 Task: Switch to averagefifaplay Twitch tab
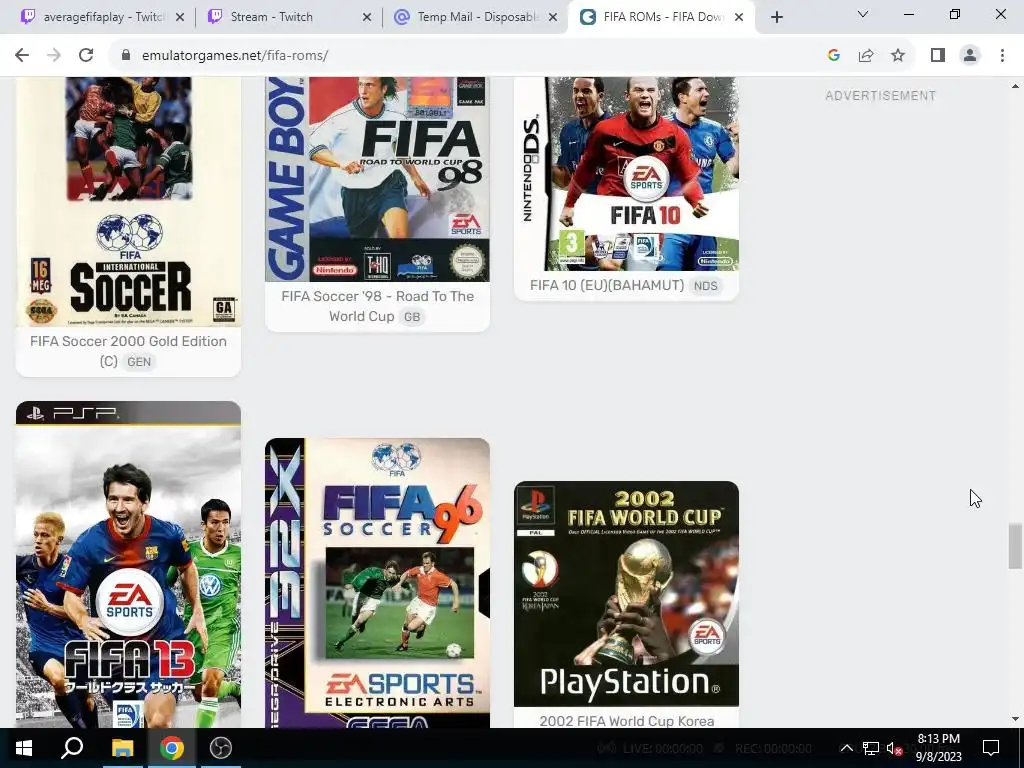point(103,17)
